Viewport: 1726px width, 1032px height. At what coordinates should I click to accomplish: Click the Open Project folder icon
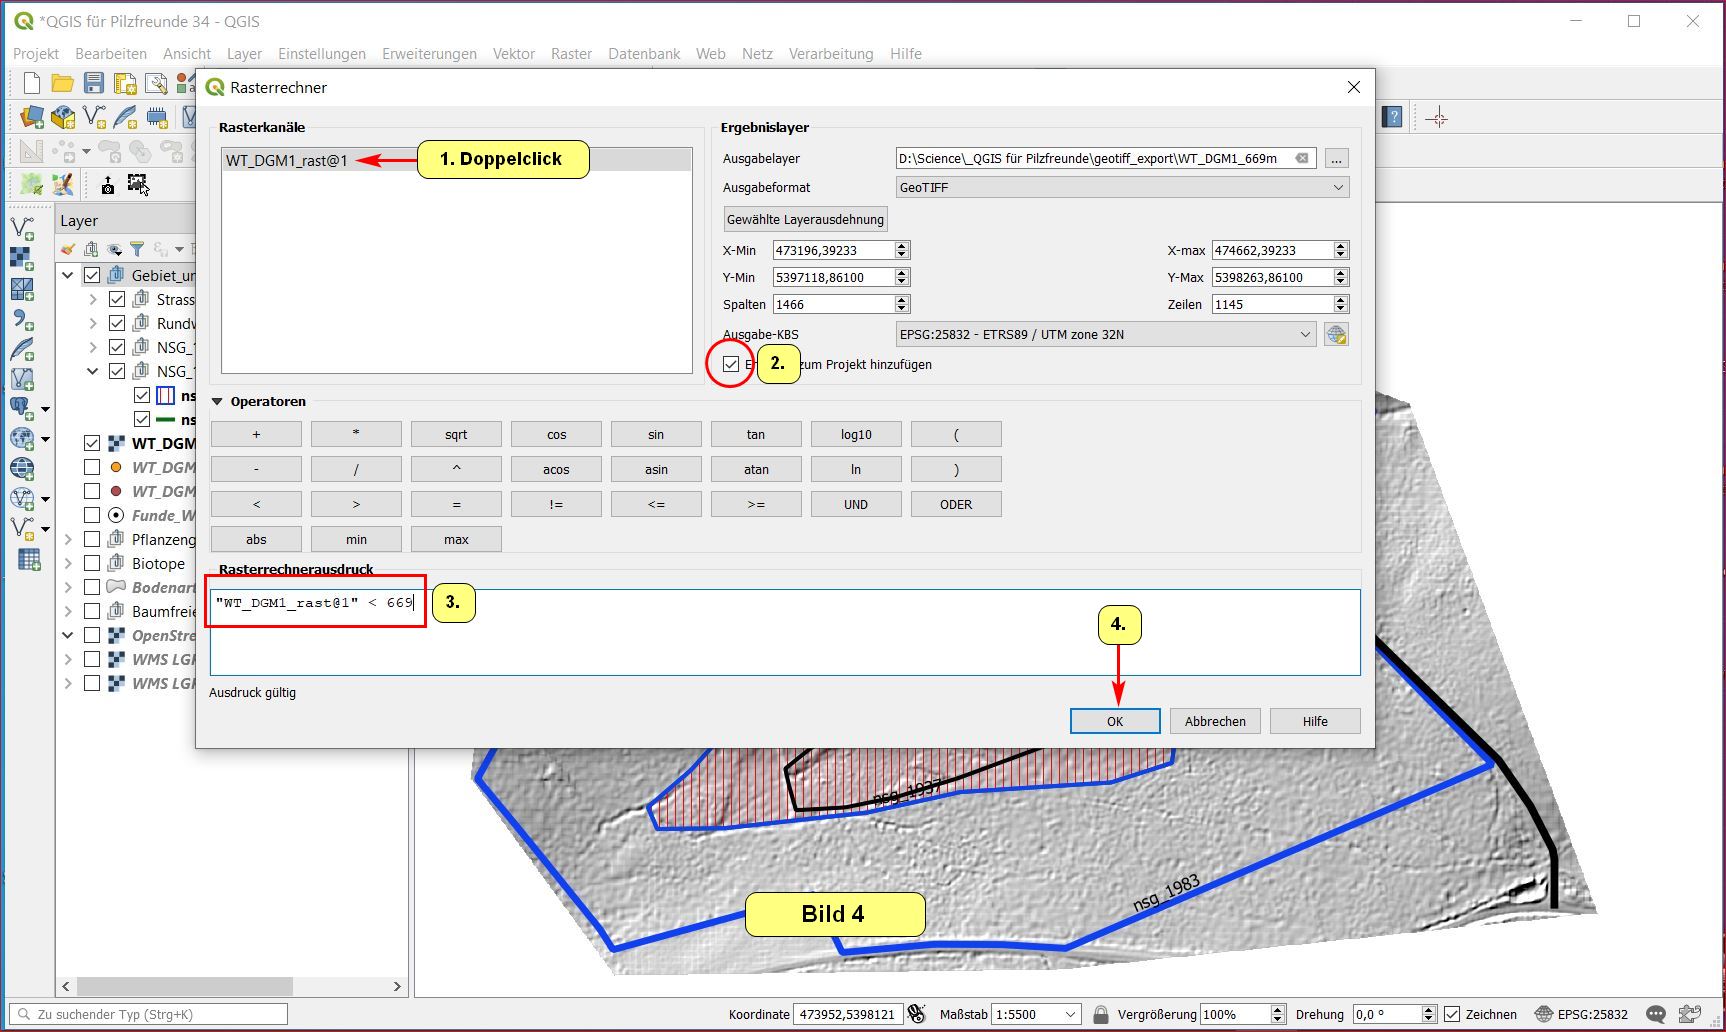coord(62,83)
